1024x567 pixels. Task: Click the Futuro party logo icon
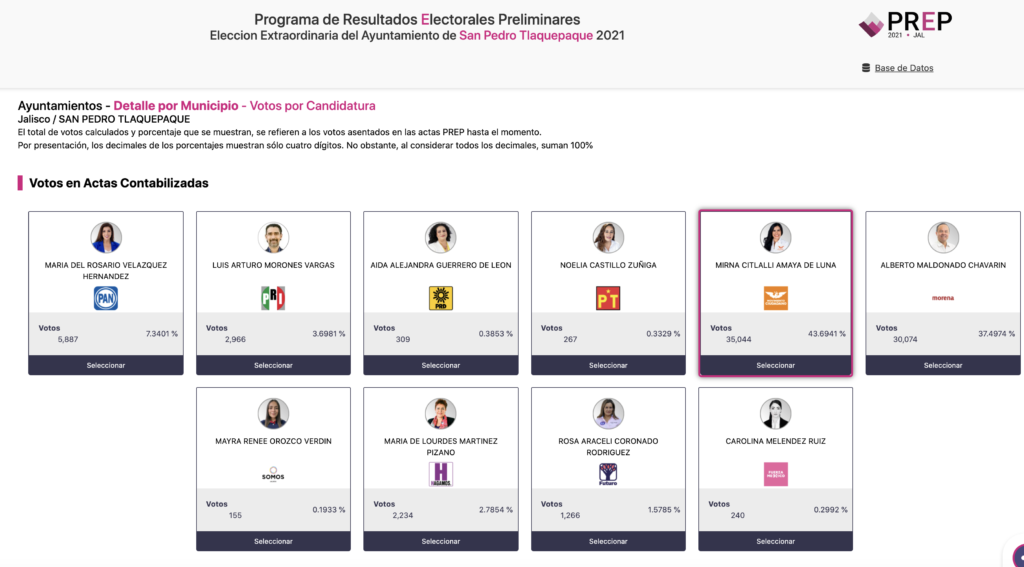click(608, 474)
